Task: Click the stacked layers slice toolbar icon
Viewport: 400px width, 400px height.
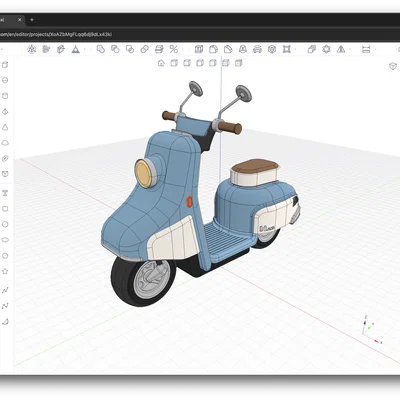Action: click(159, 49)
